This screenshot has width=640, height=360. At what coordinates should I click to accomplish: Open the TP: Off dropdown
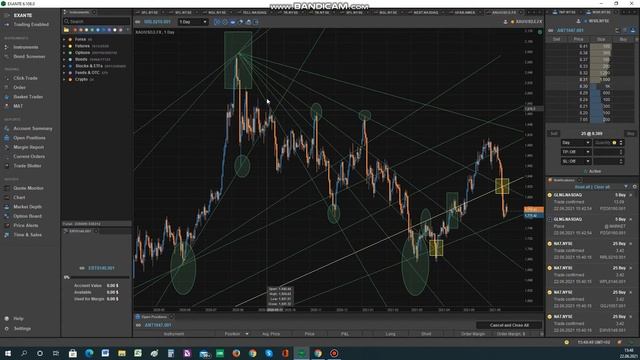[576, 152]
